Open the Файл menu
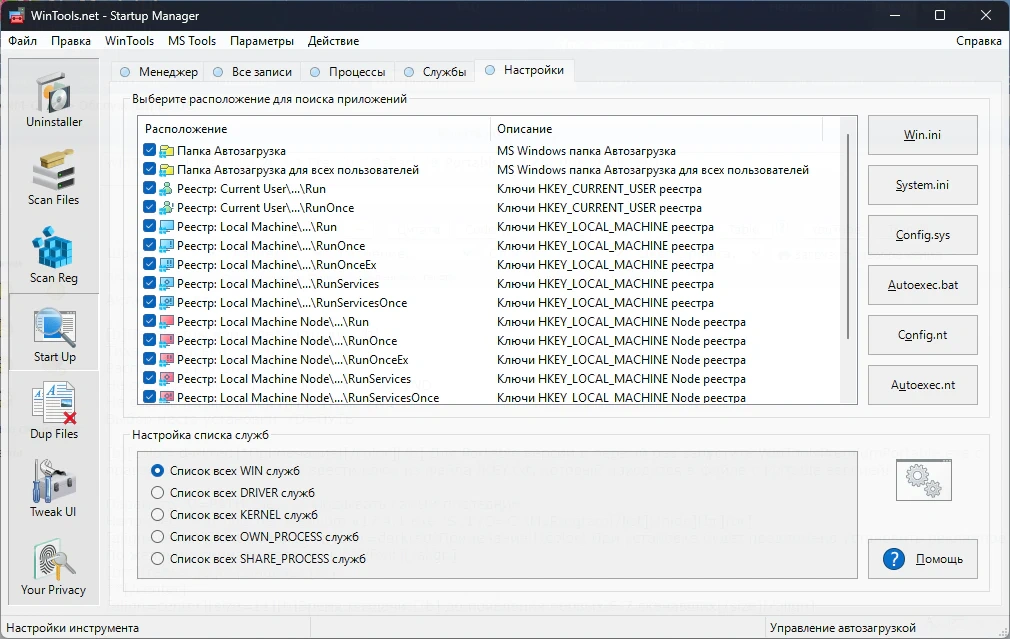This screenshot has width=1010, height=639. [x=23, y=41]
